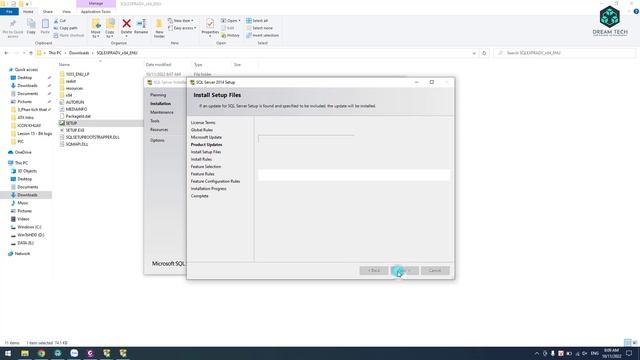Open the Application Tools tab
Screen dimensions: 640x360
96,12
